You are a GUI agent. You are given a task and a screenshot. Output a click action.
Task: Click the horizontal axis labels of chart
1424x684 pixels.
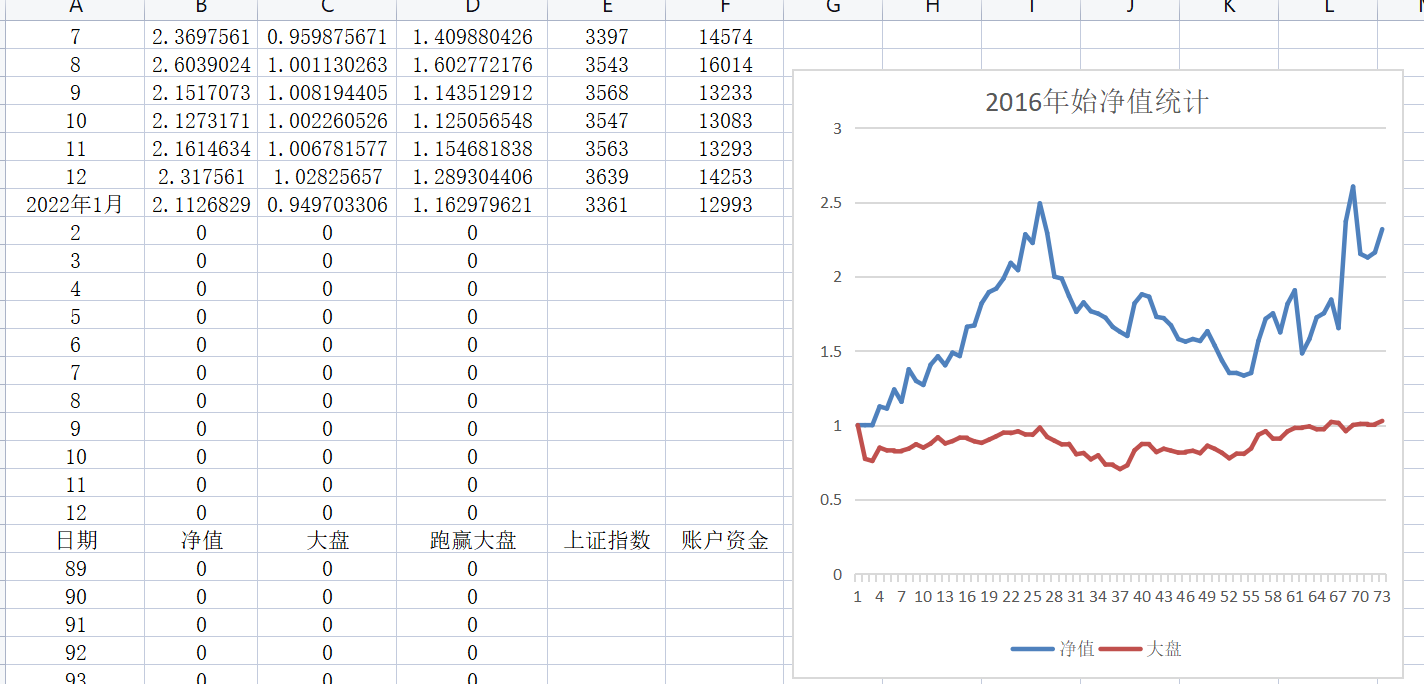pyautogui.click(x=1120, y=597)
